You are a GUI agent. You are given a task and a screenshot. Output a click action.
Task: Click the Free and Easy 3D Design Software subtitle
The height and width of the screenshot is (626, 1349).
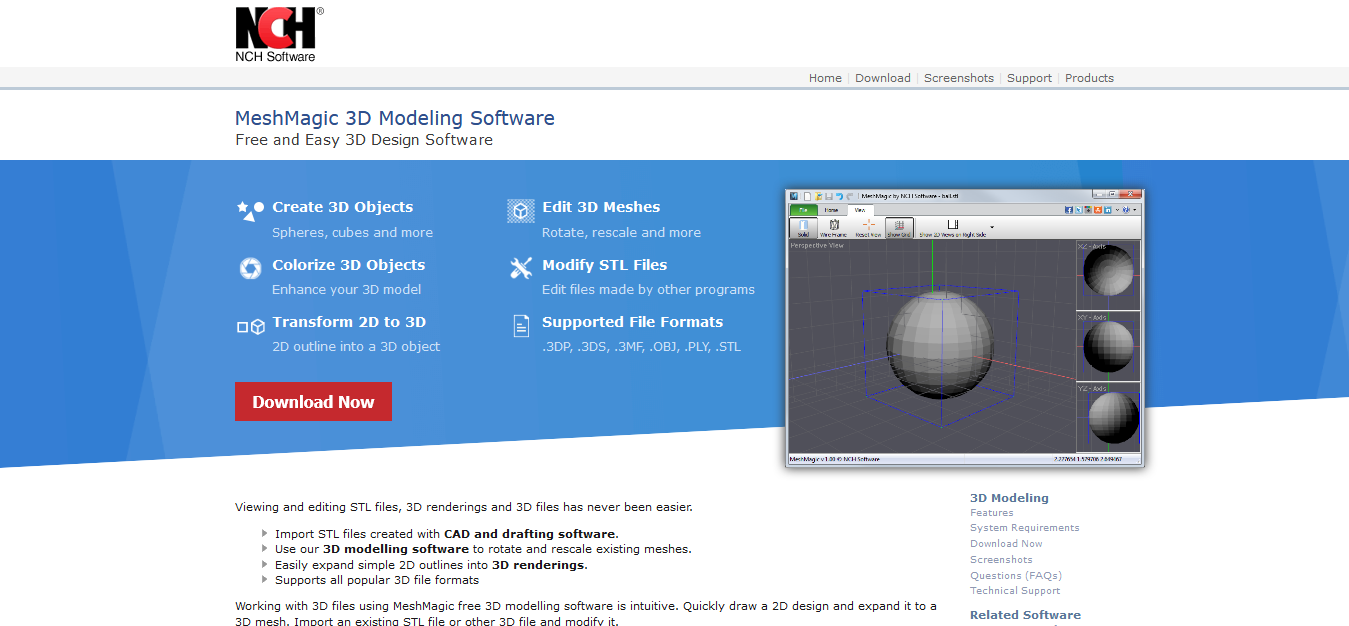tap(364, 140)
